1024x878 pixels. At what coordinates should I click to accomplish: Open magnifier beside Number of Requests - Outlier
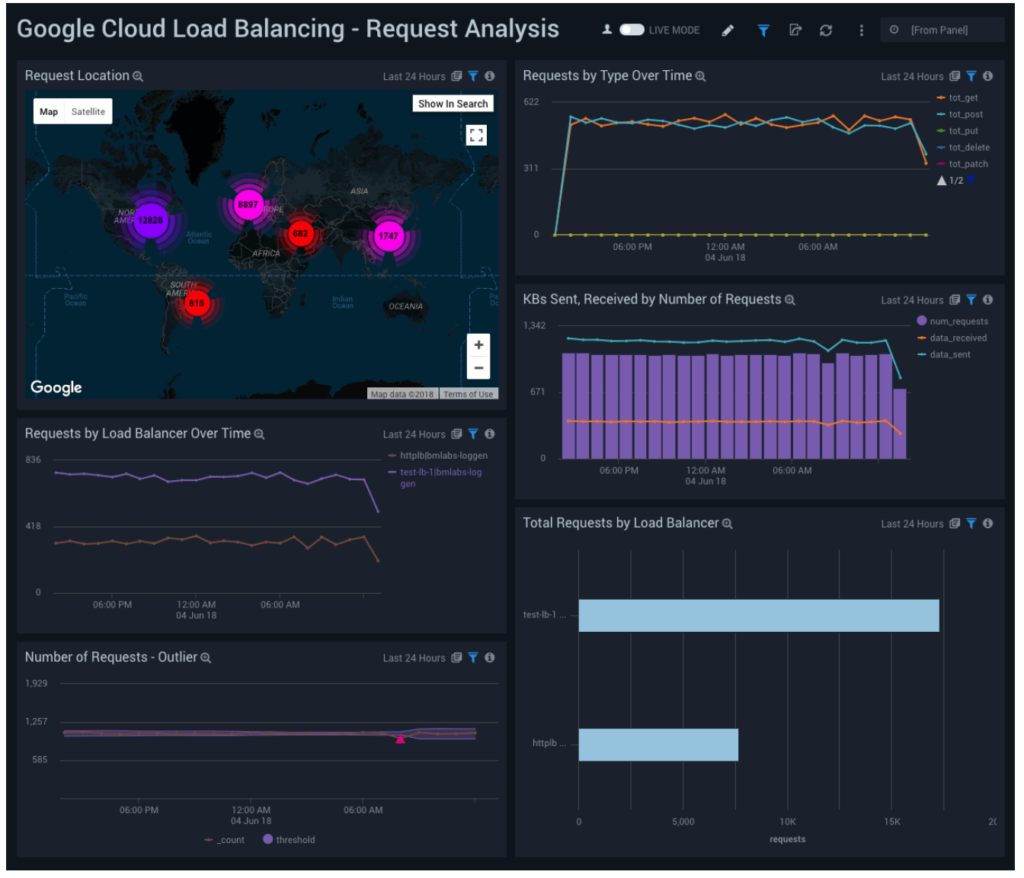[x=206, y=658]
